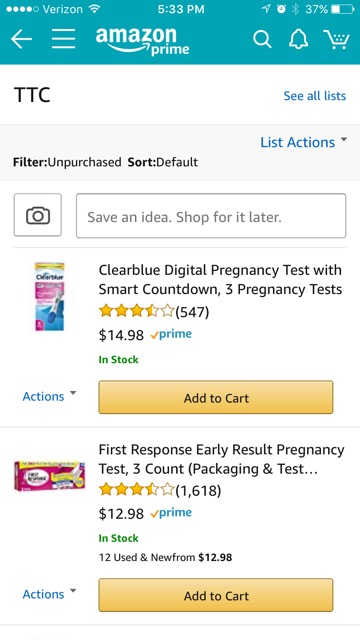The height and width of the screenshot is (640, 360).
Task: Open search with the magnifier icon
Action: tap(262, 40)
